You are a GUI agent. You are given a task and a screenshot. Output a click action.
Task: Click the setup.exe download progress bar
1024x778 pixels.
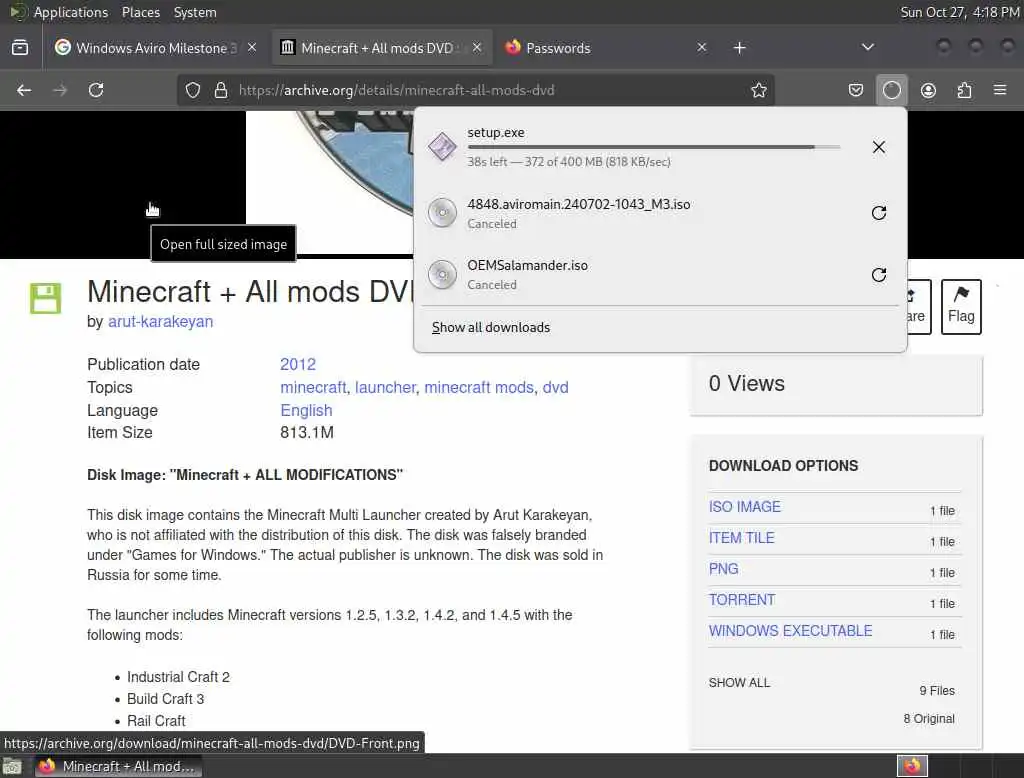[654, 147]
